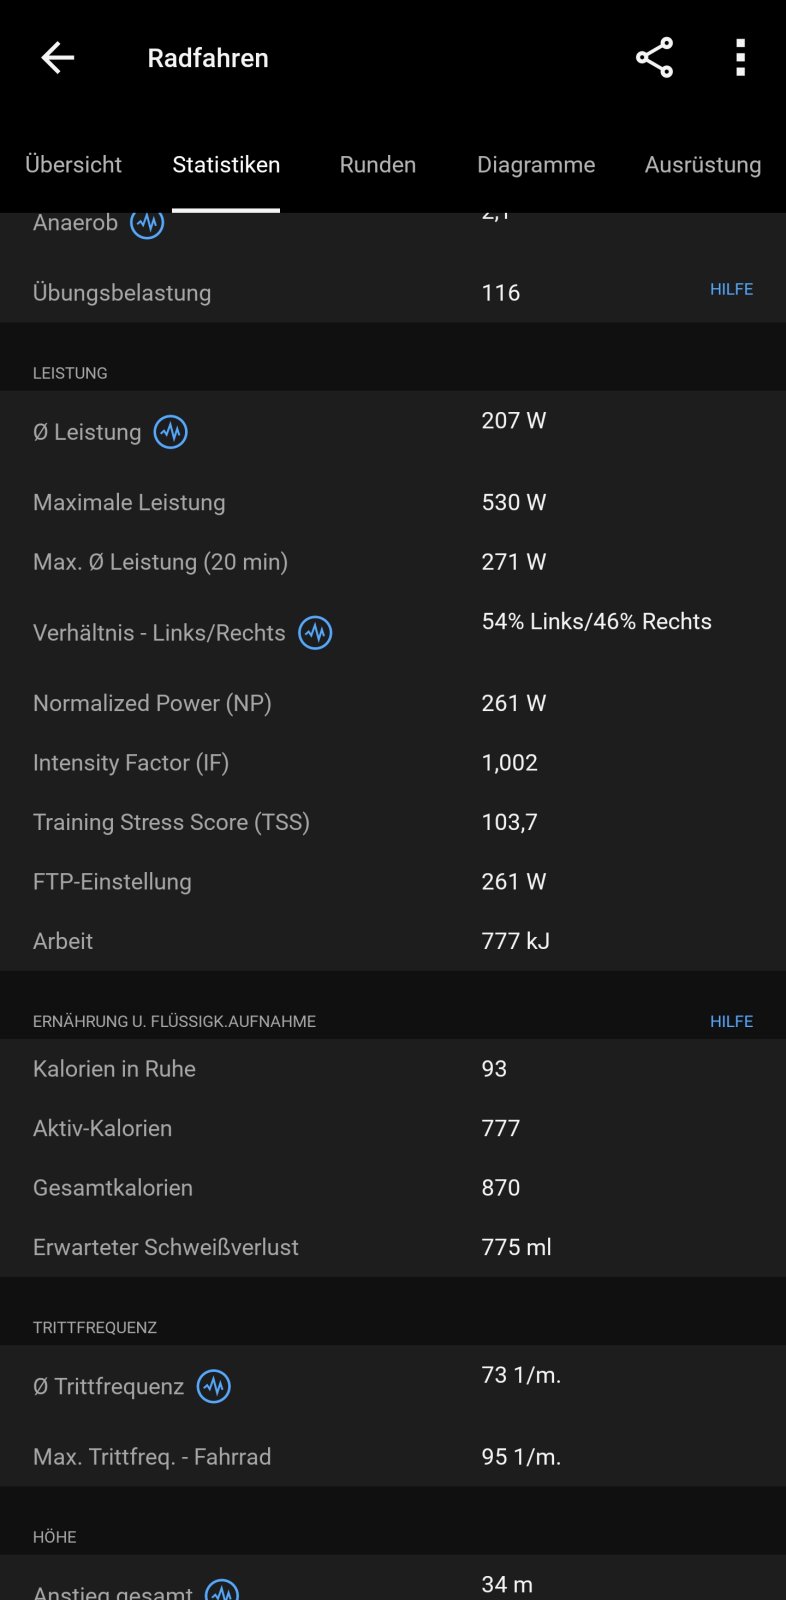Viewport: 786px width, 1600px height.
Task: Tap HILFE next to Übungsbelastung
Action: pyautogui.click(x=731, y=289)
